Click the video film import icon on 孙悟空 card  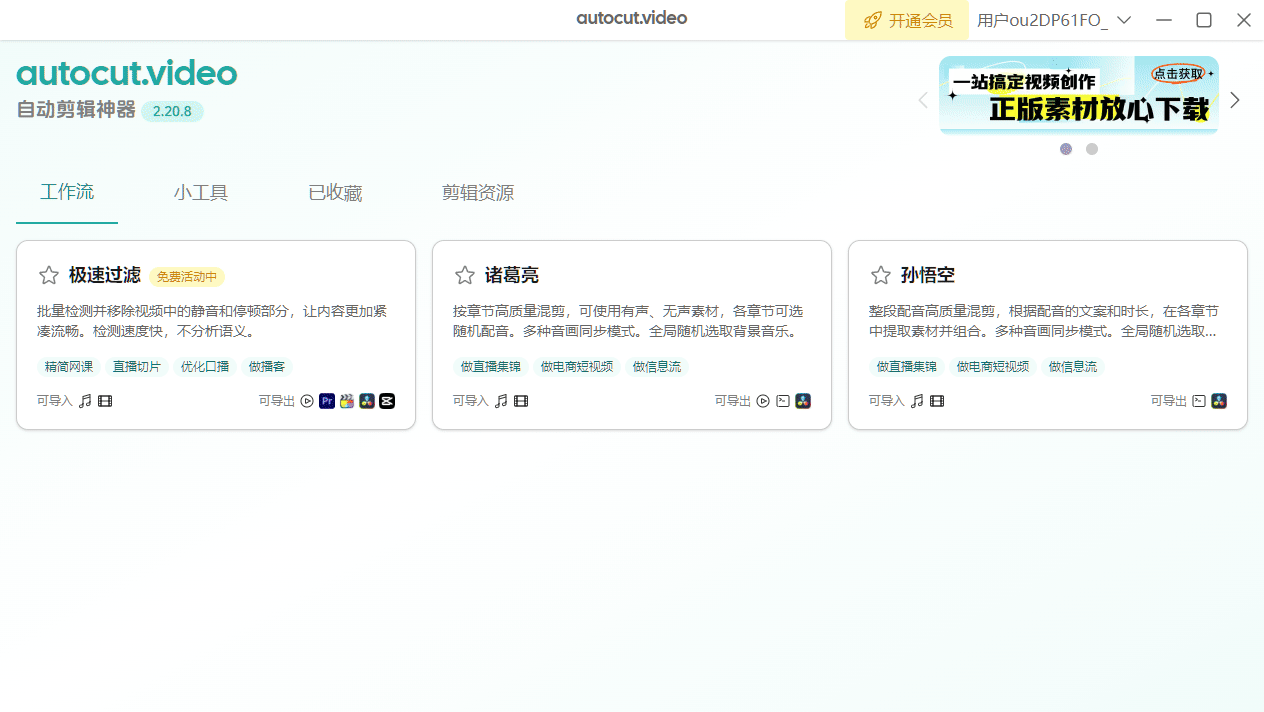coord(937,401)
